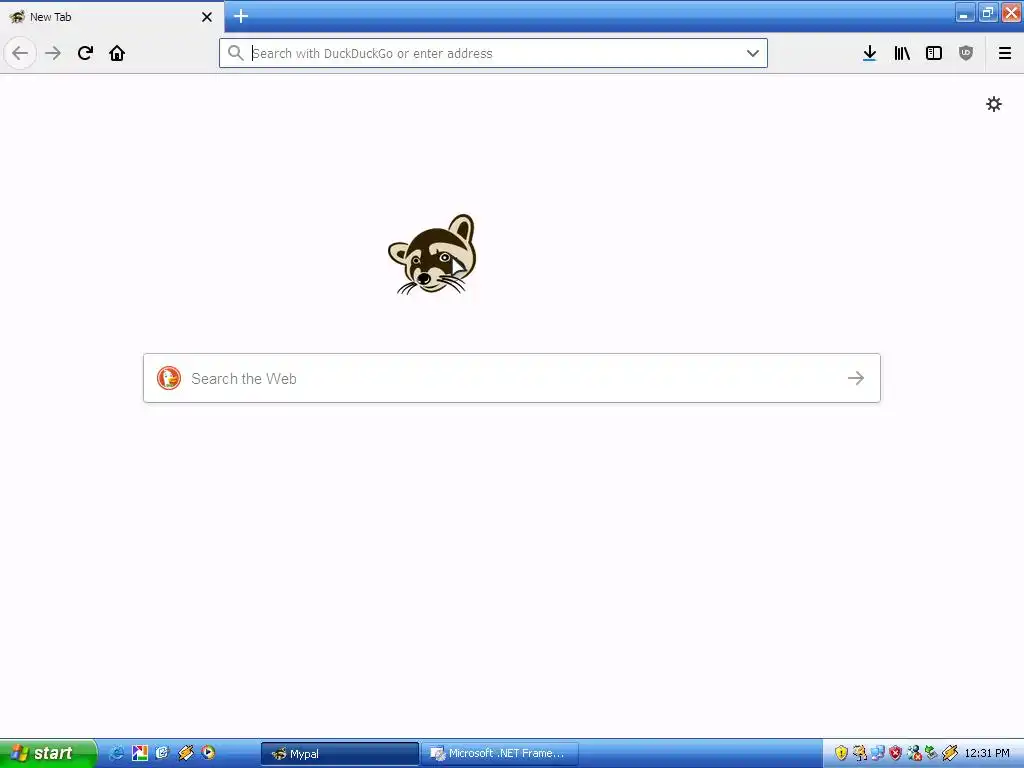
Task: Minimize the Mypal browser window
Action: point(965,12)
